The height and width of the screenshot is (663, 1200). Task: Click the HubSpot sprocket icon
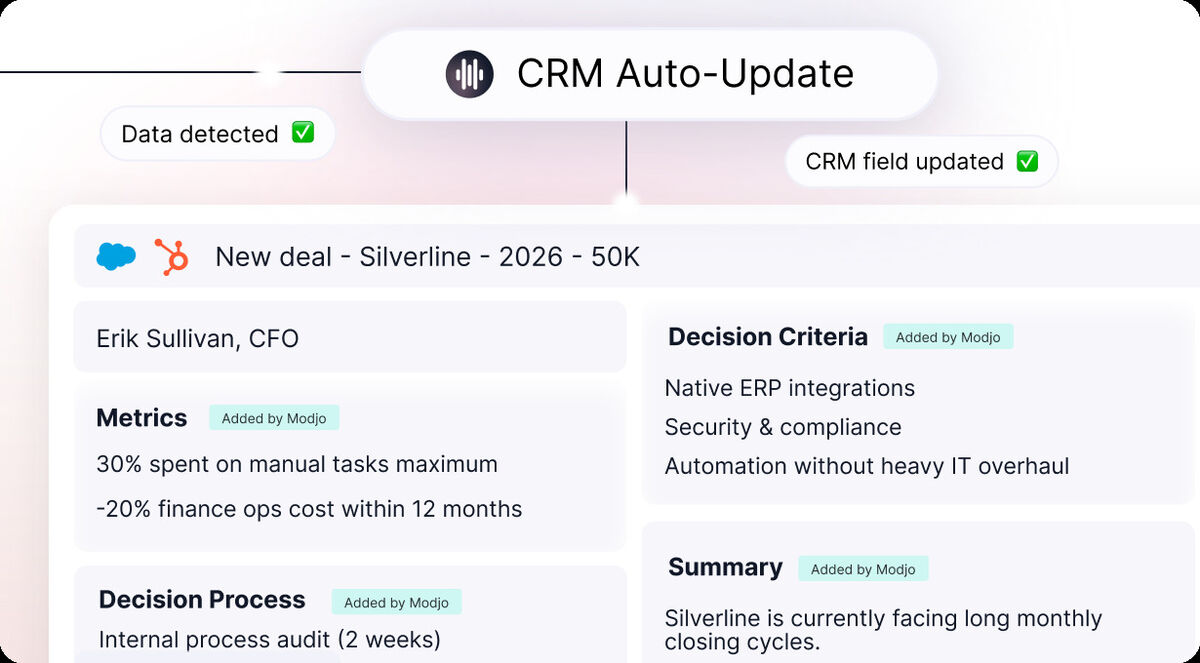[172, 257]
